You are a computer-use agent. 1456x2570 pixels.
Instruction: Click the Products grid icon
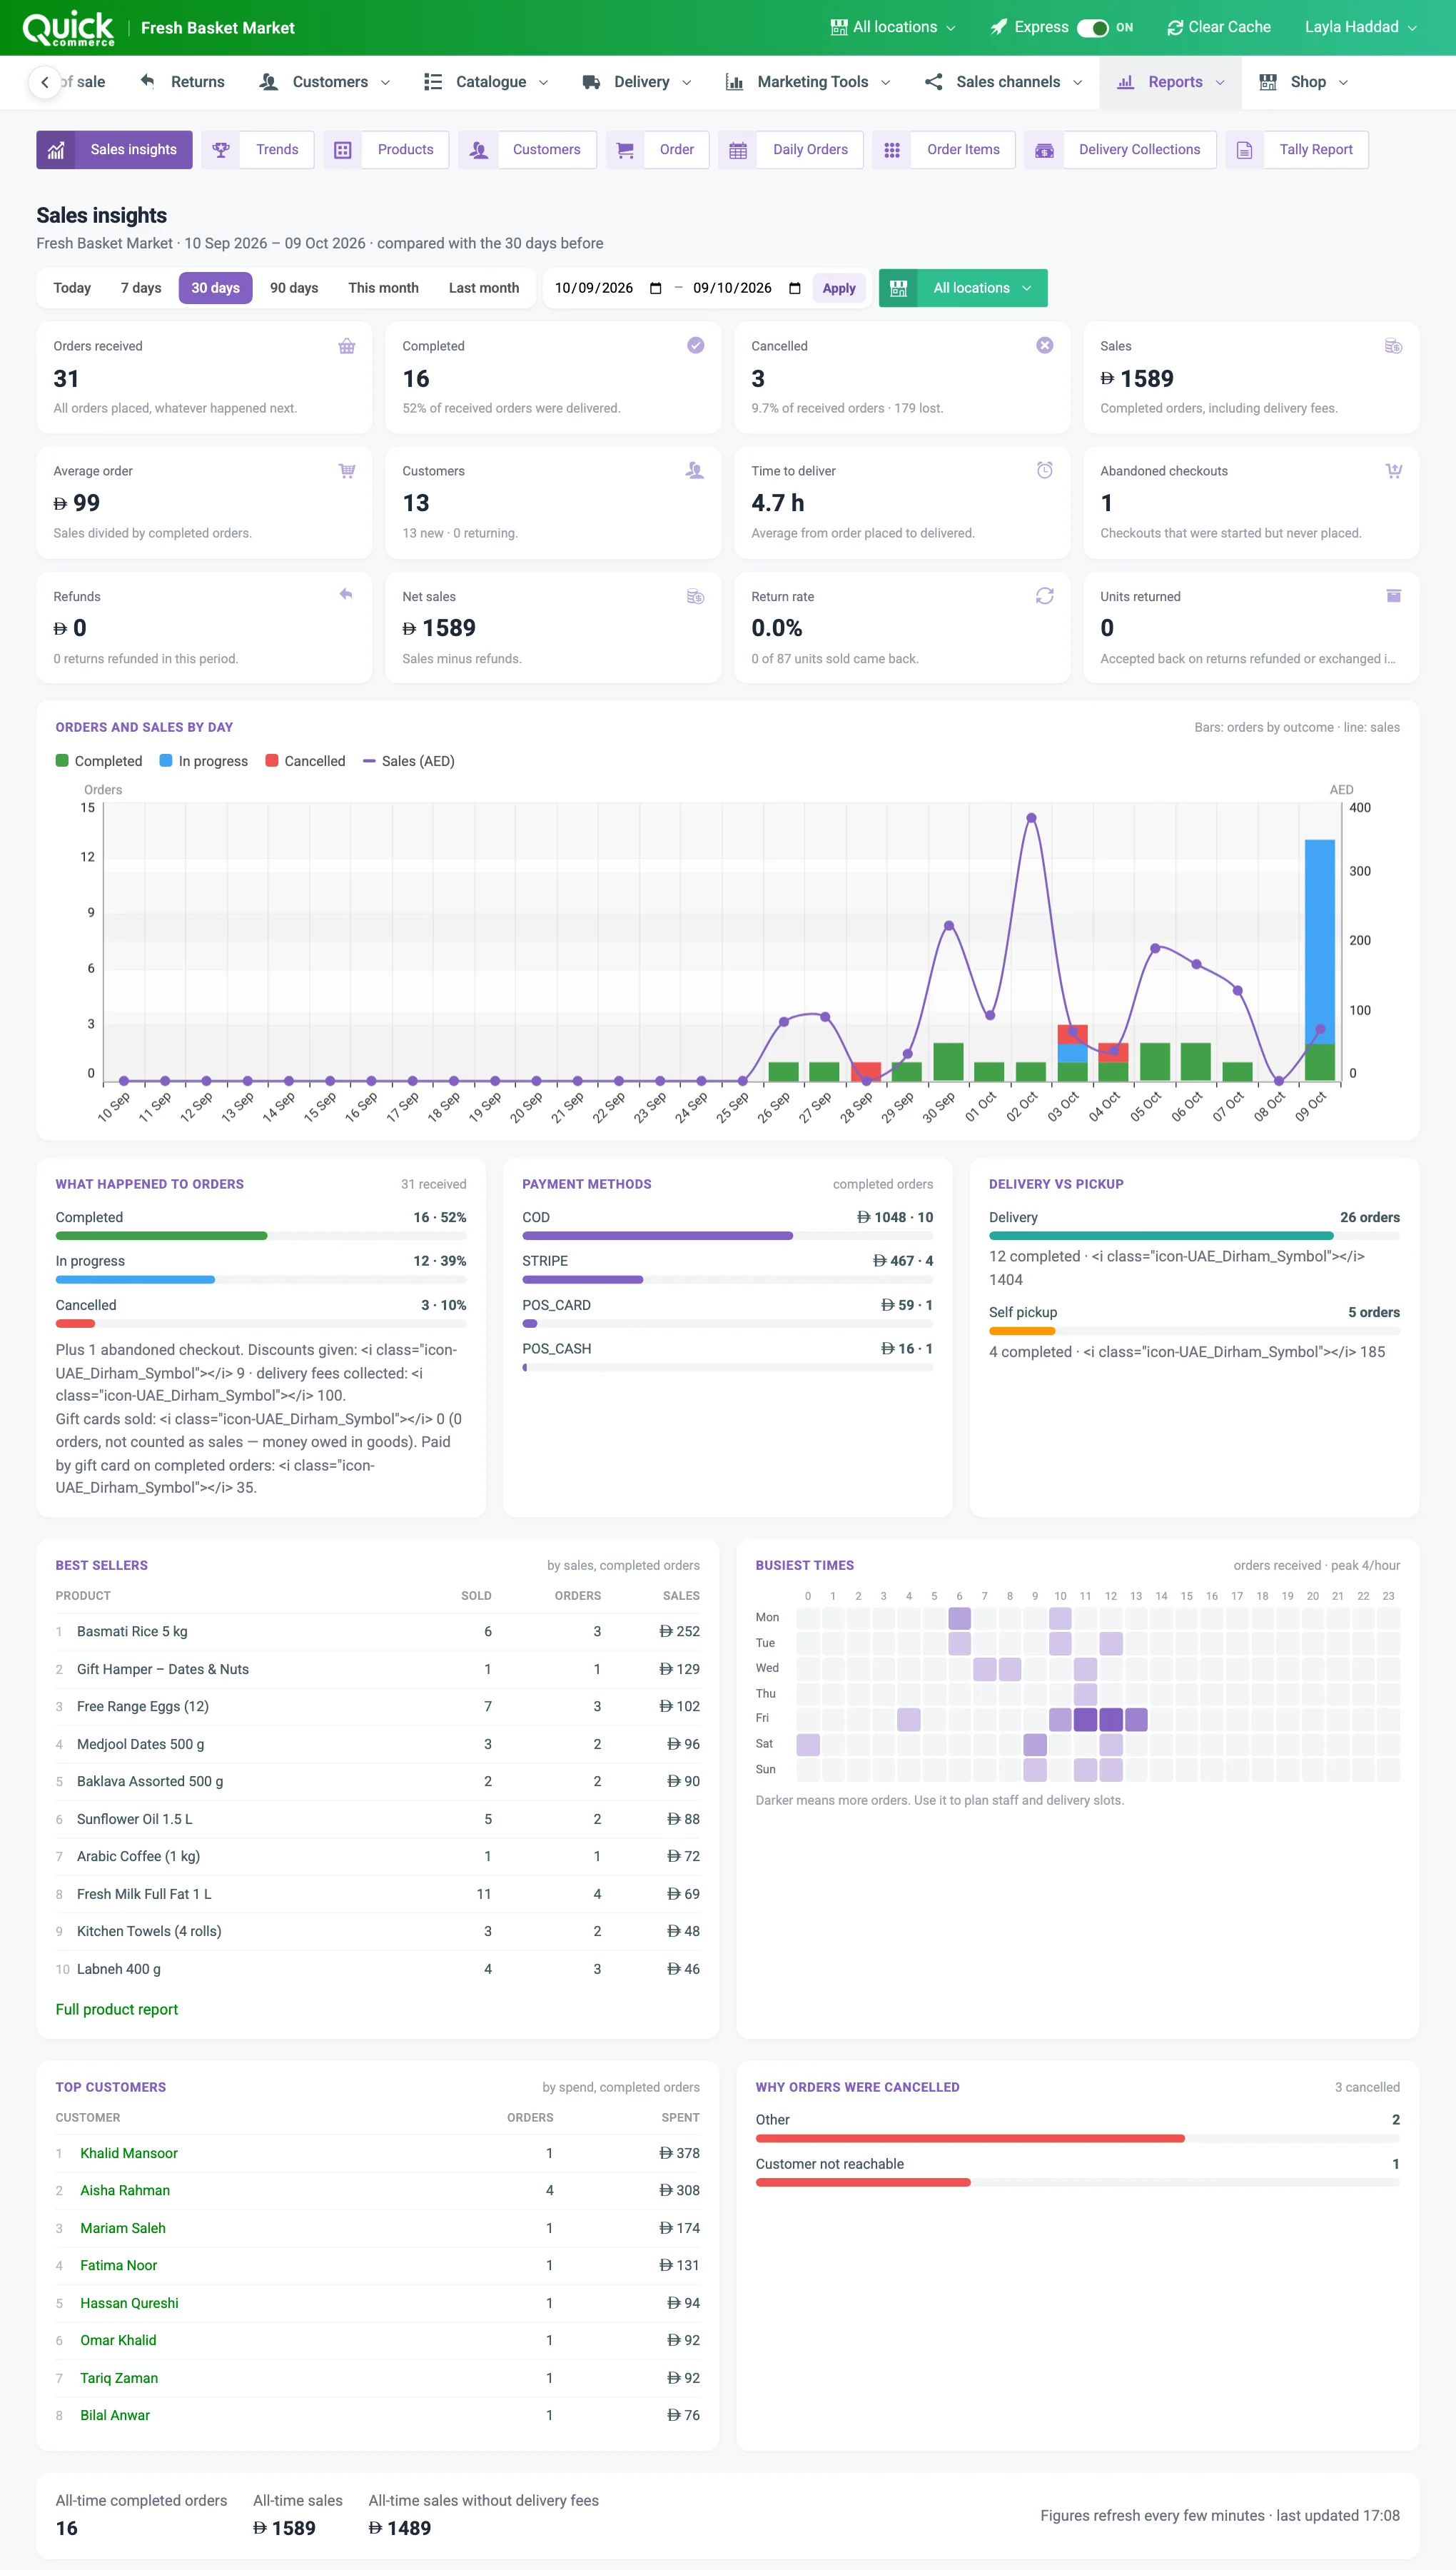point(342,150)
